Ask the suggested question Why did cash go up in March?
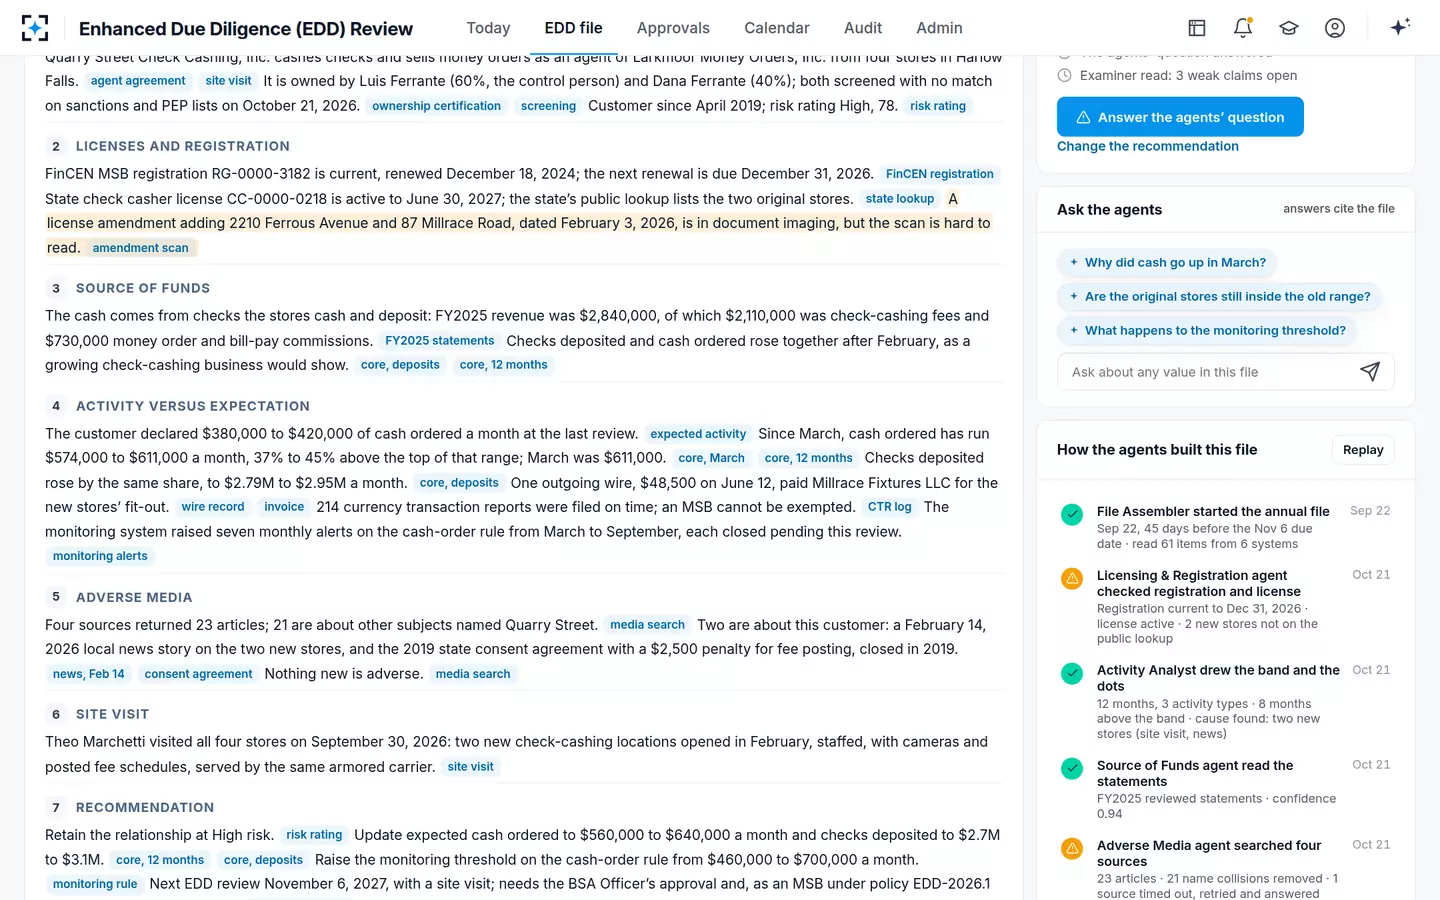Viewport: 1440px width, 900px height. tap(1167, 263)
